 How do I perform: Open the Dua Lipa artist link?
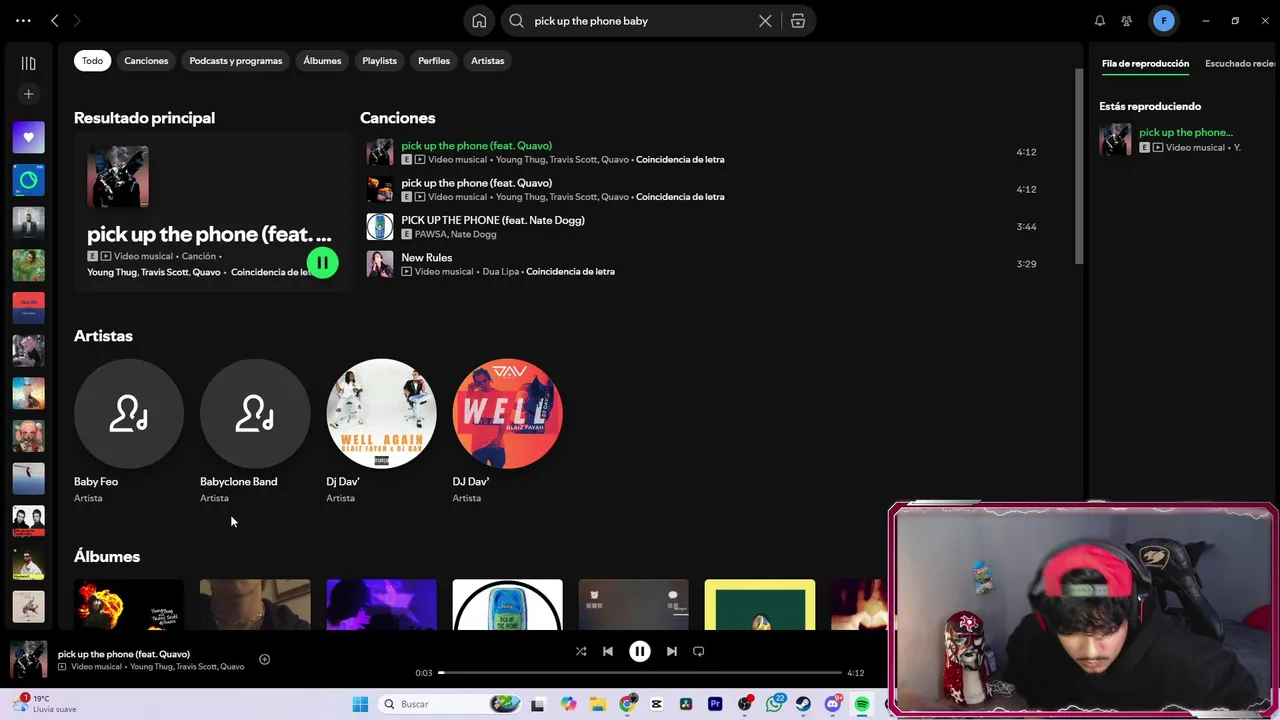(502, 272)
